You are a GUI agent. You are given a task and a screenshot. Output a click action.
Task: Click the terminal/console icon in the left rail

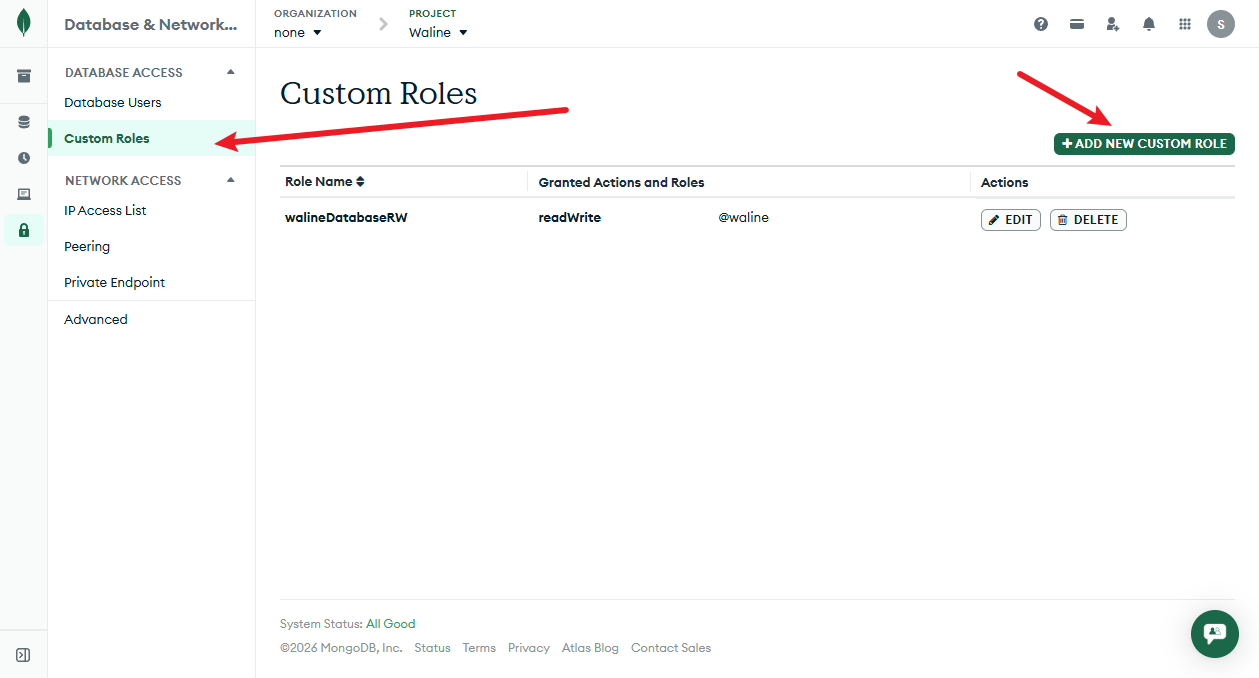point(22,194)
